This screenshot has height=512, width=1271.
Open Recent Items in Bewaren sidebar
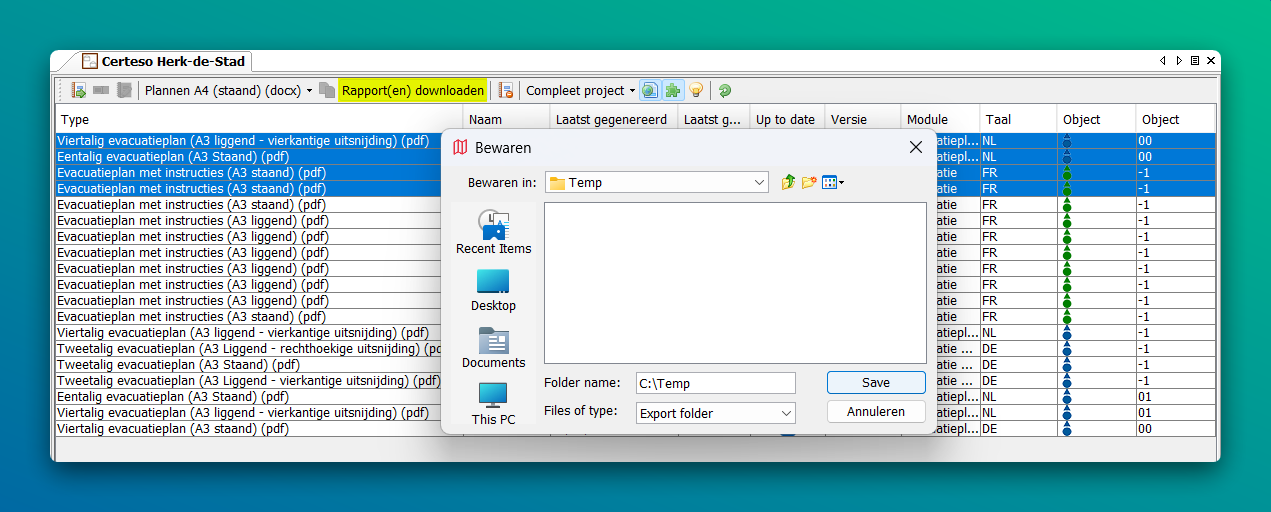[493, 232]
